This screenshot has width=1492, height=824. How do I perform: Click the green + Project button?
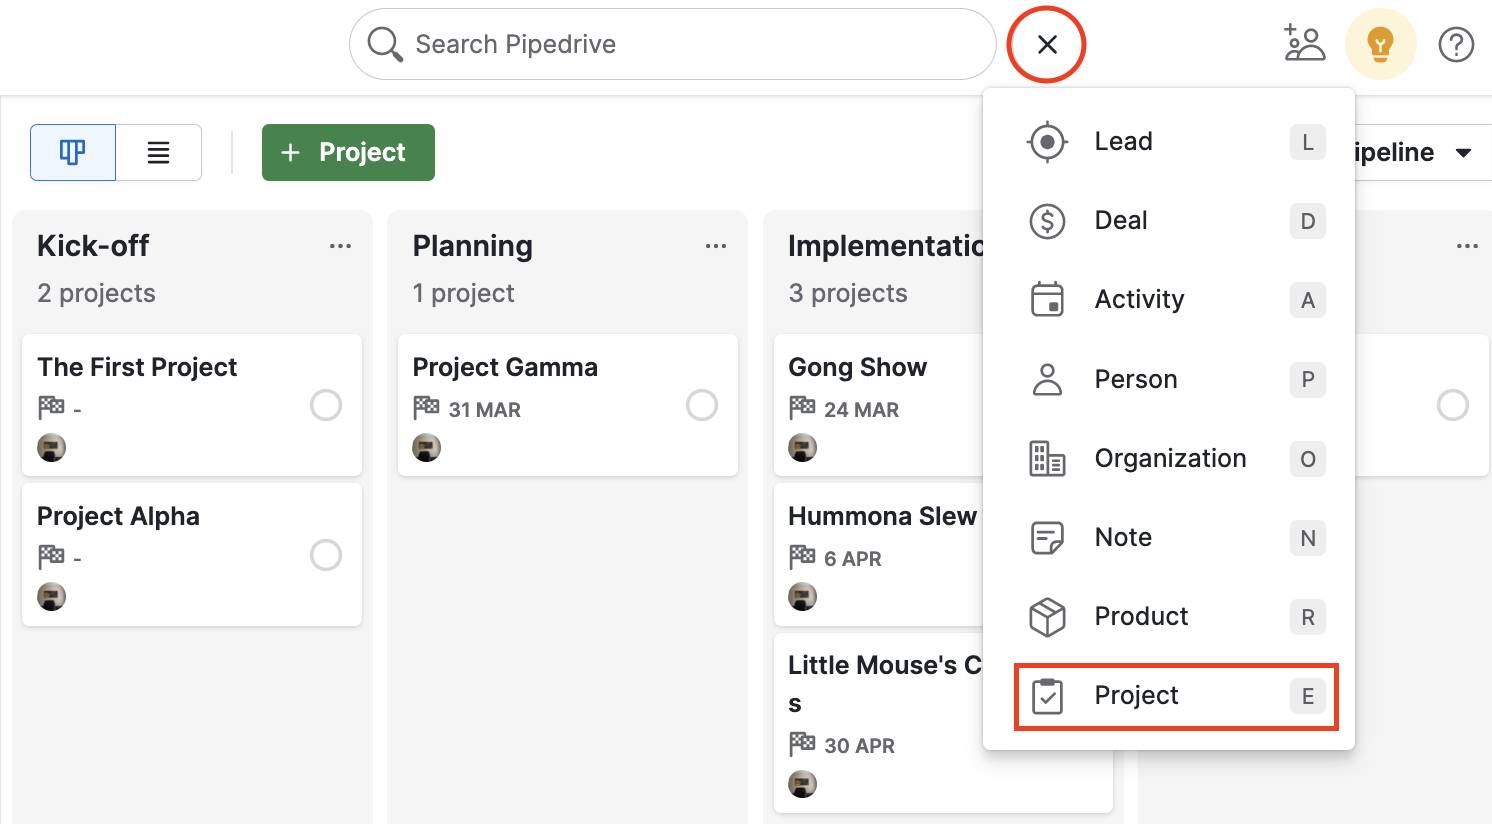pos(348,152)
